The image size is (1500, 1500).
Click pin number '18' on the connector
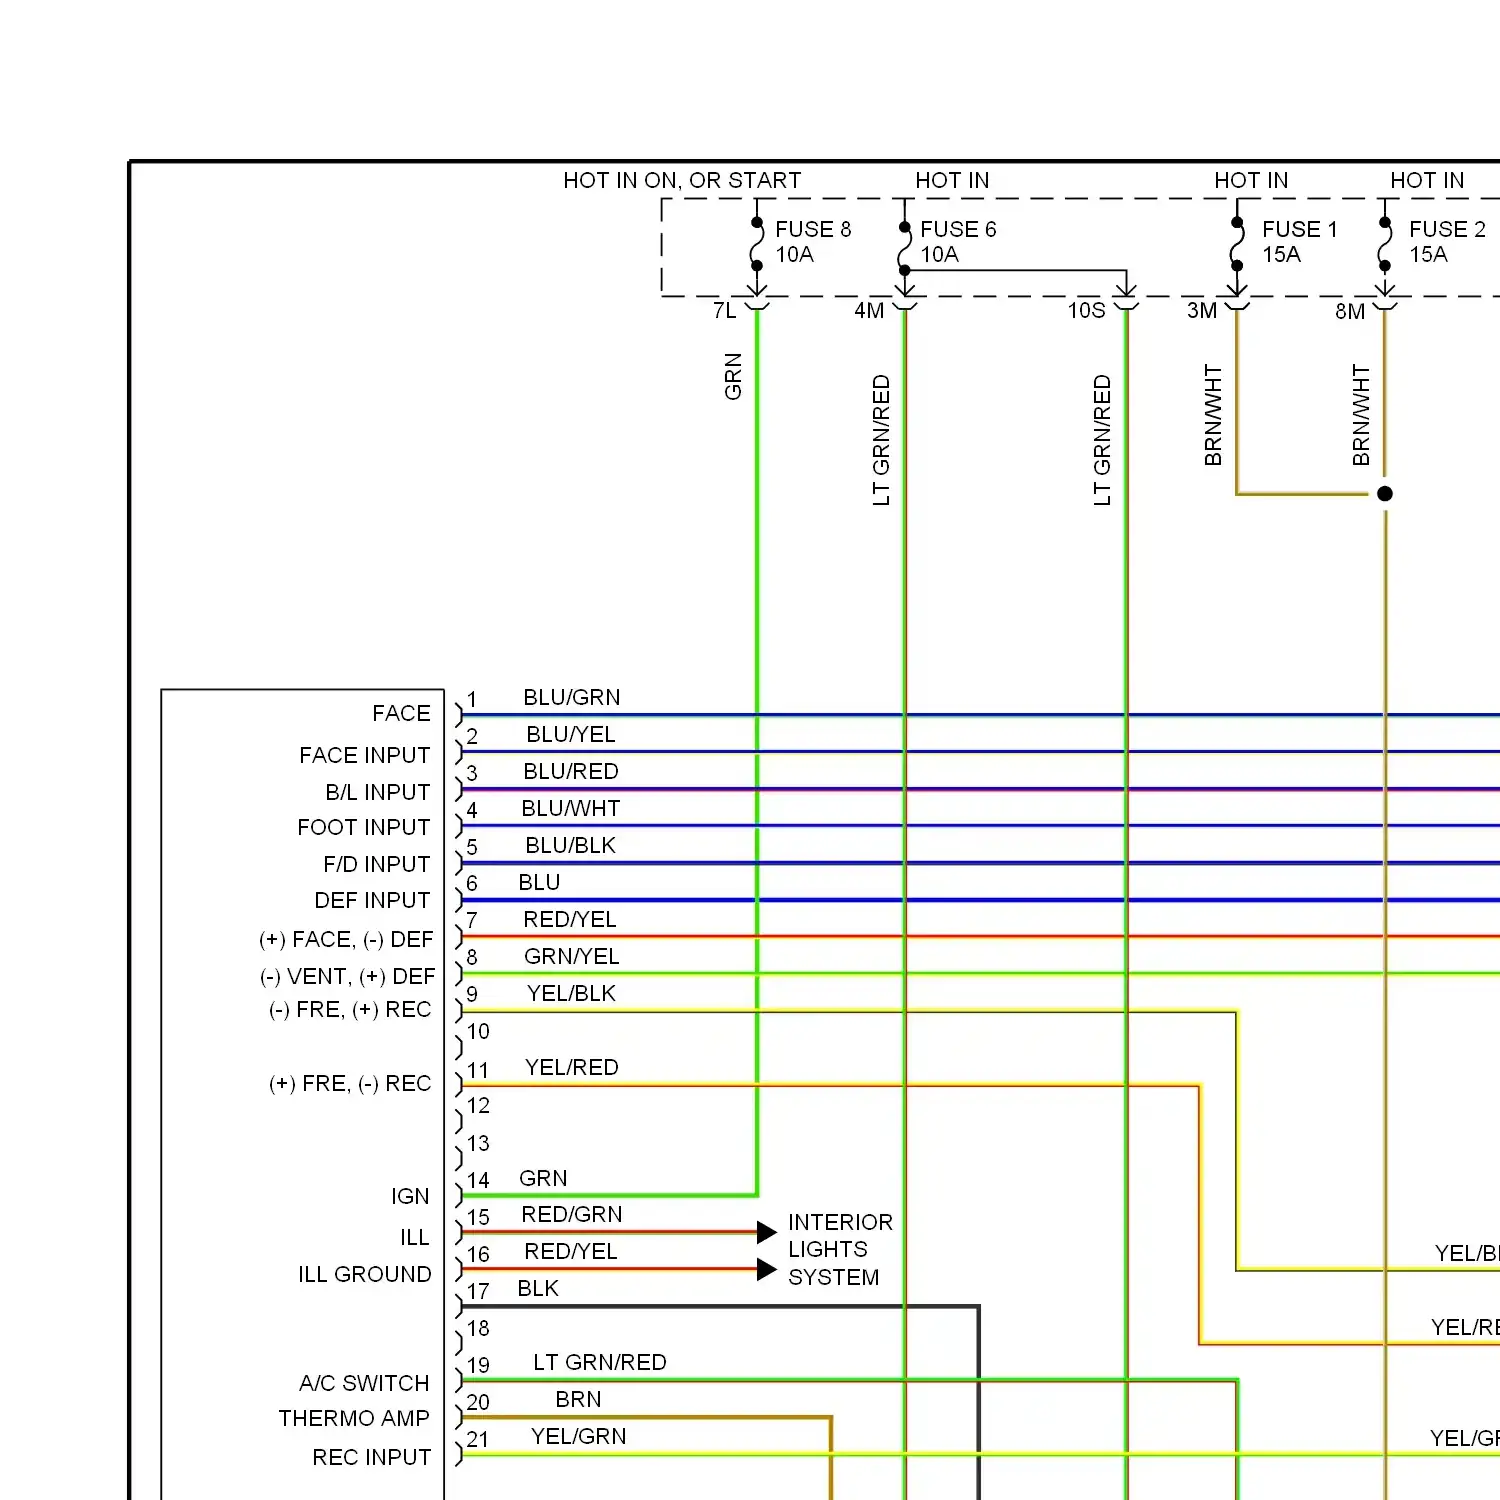478,1329
